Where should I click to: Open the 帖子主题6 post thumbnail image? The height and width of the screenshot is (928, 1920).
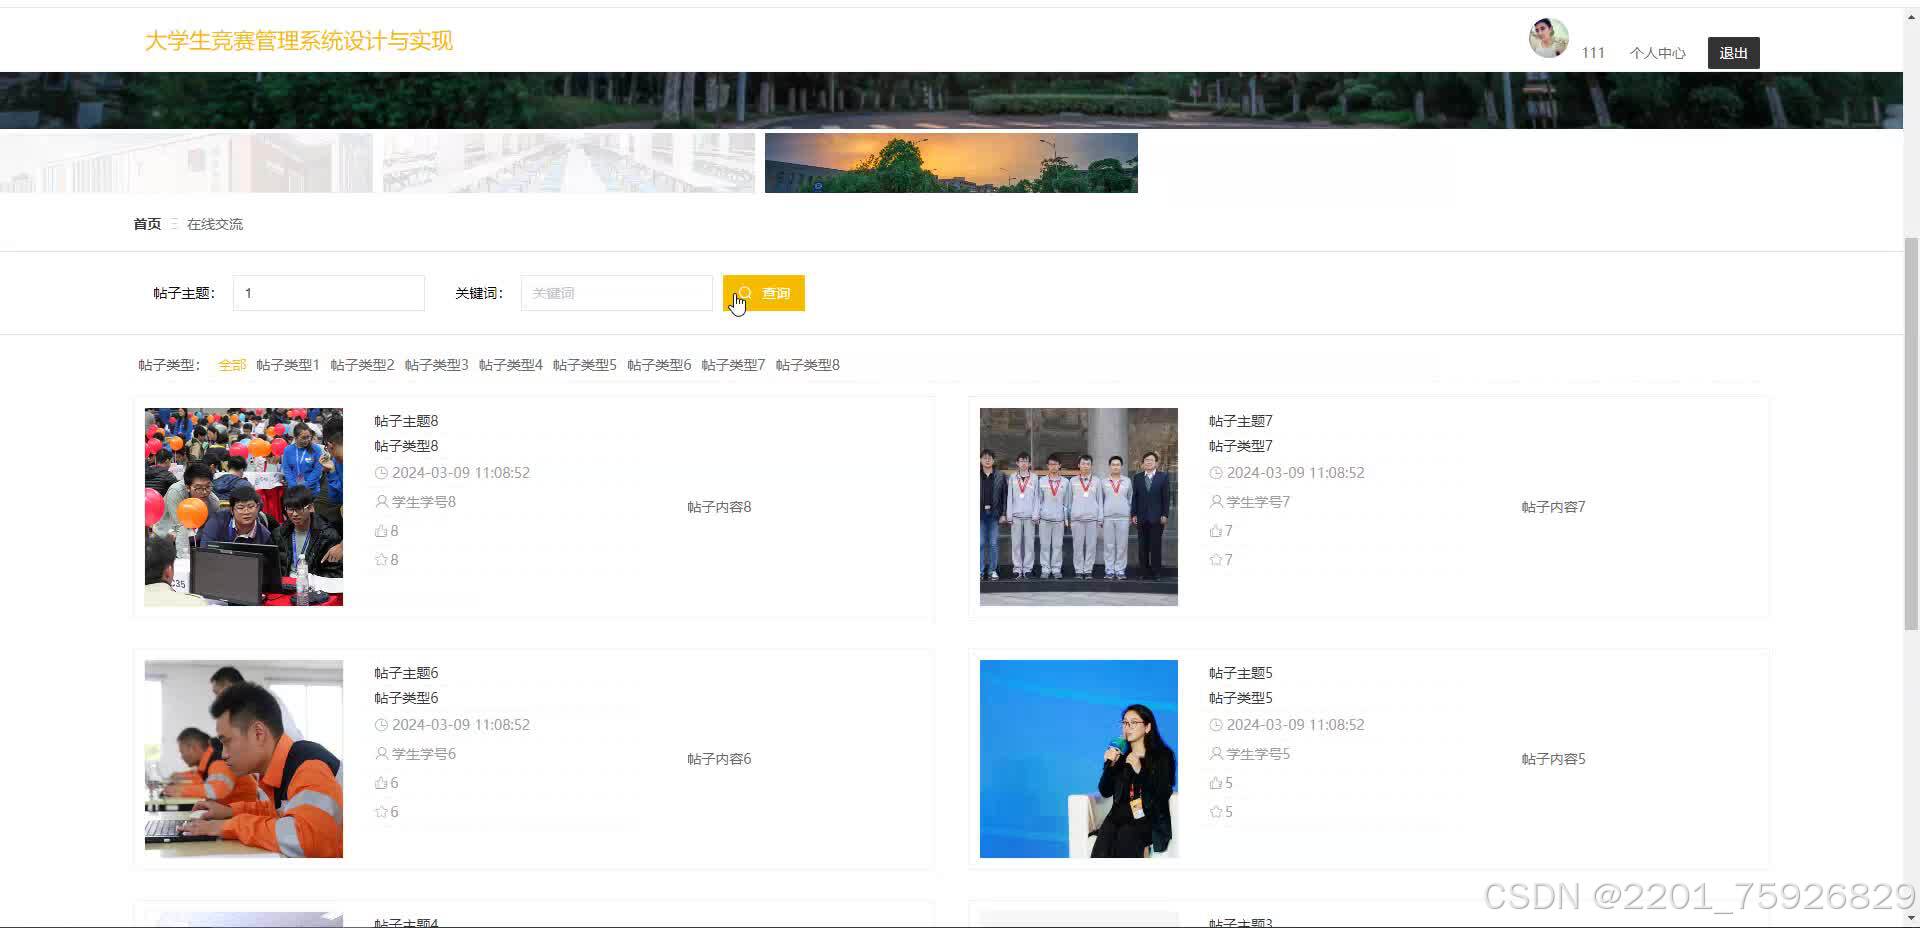click(x=243, y=758)
